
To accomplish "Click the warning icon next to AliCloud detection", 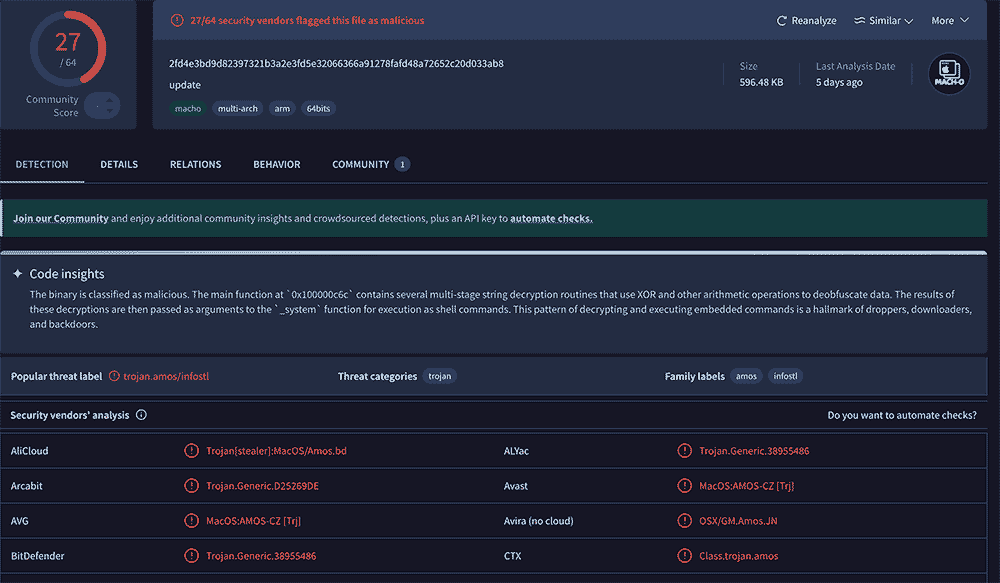I will (191, 451).
